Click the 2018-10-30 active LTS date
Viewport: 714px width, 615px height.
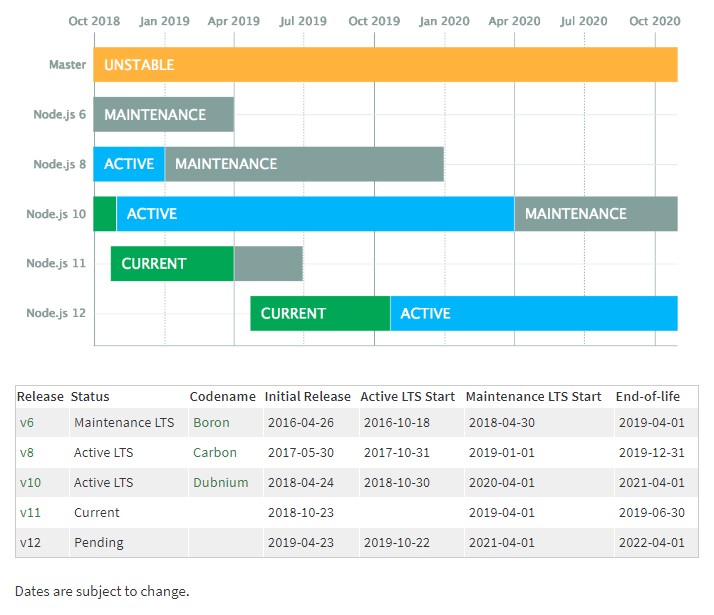(x=397, y=483)
